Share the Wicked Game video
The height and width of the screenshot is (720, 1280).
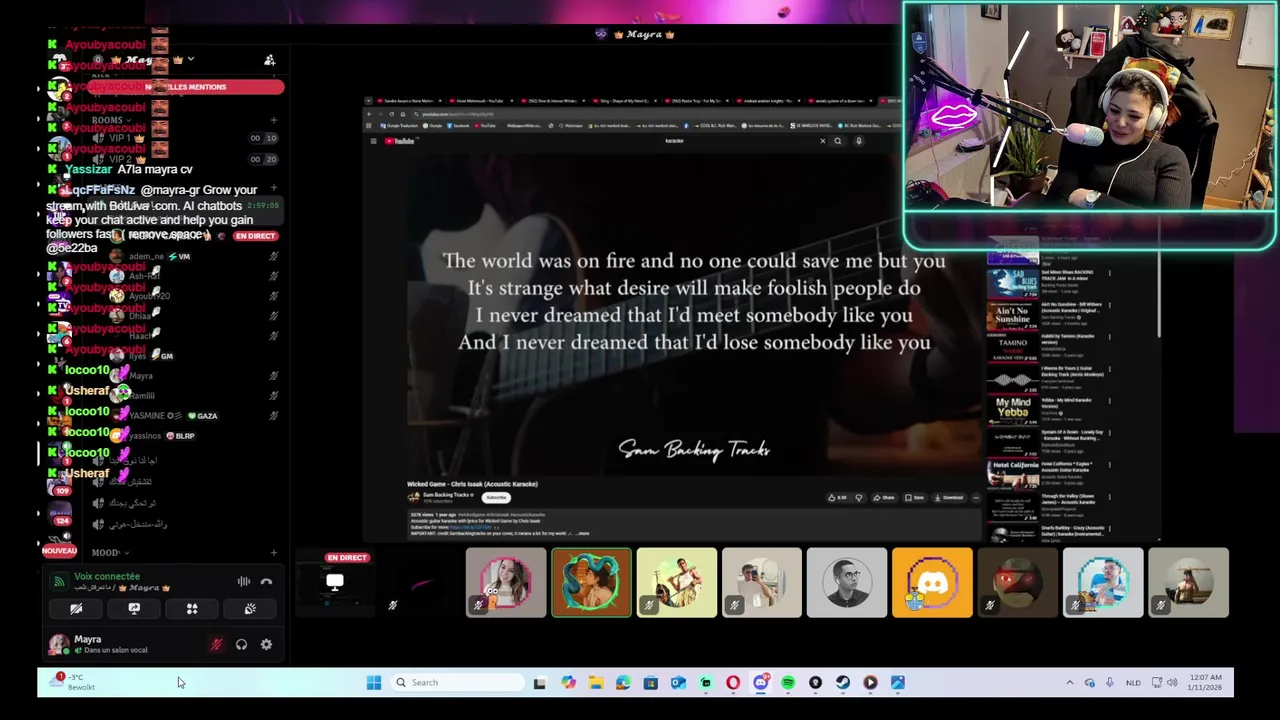pyautogui.click(x=885, y=498)
